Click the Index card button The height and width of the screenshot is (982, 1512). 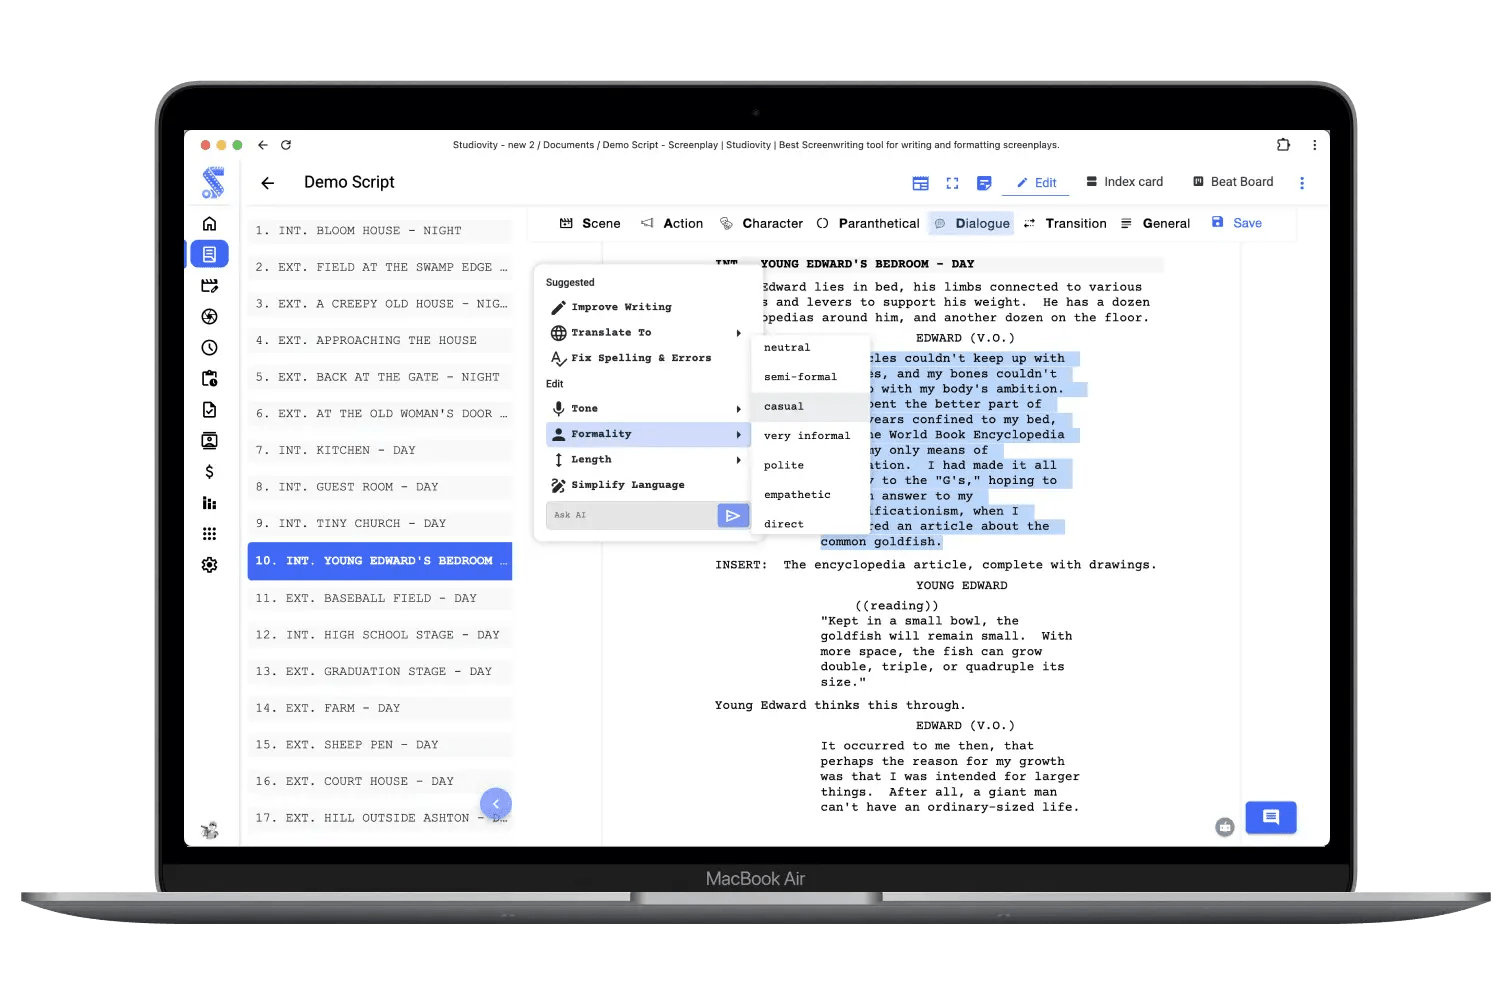1124,181
